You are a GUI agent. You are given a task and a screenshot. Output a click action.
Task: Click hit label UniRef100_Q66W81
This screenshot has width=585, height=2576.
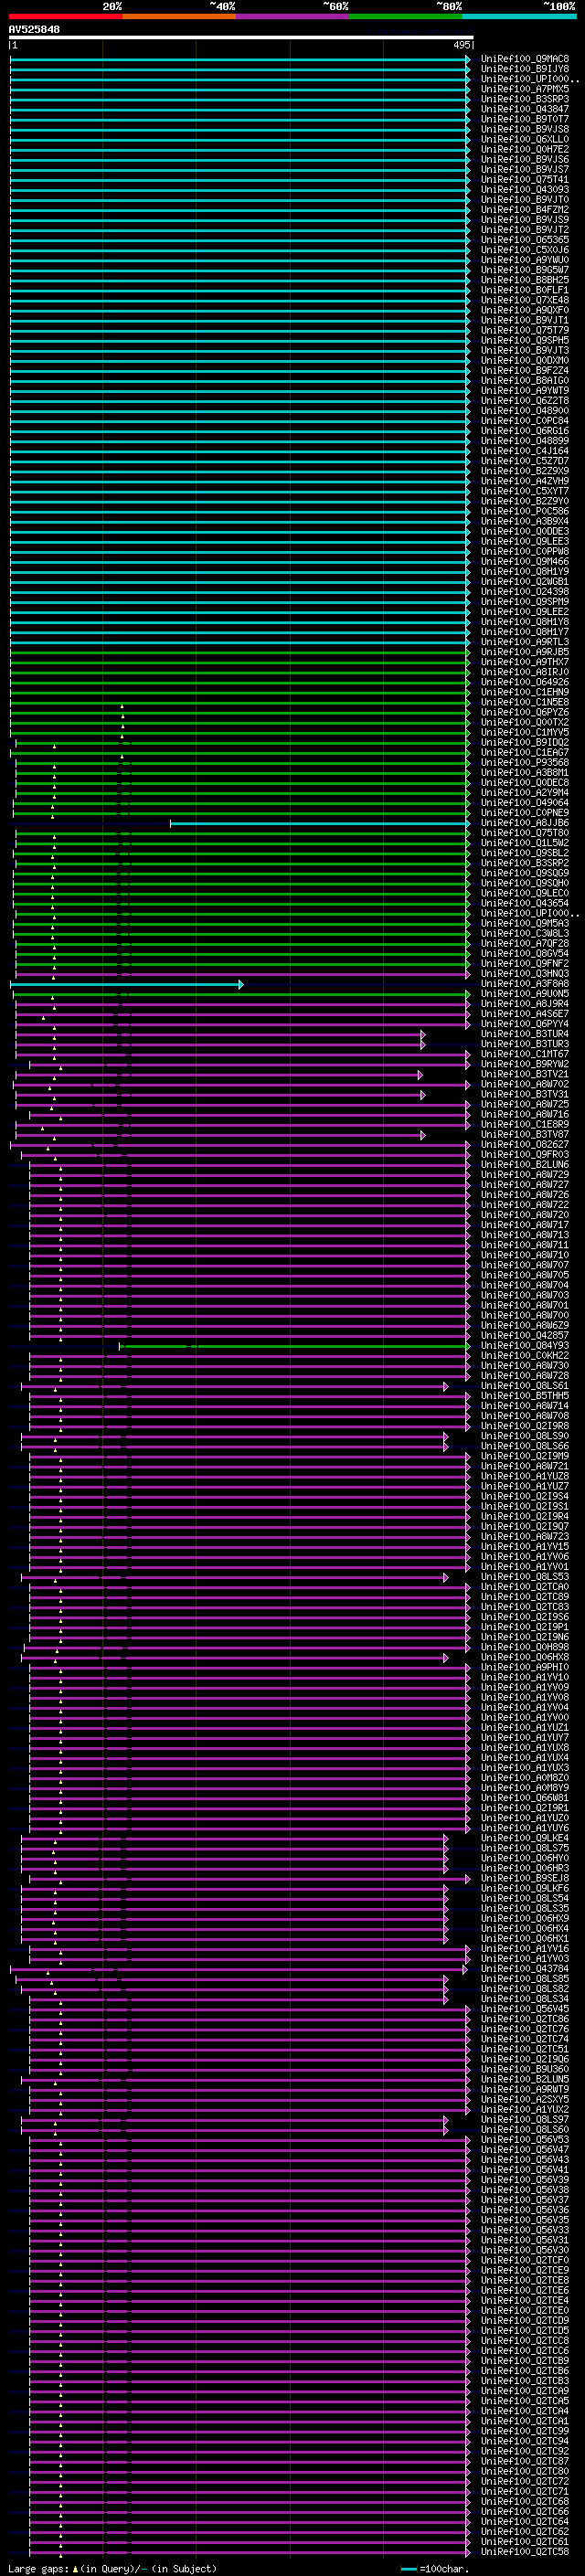point(525,1798)
